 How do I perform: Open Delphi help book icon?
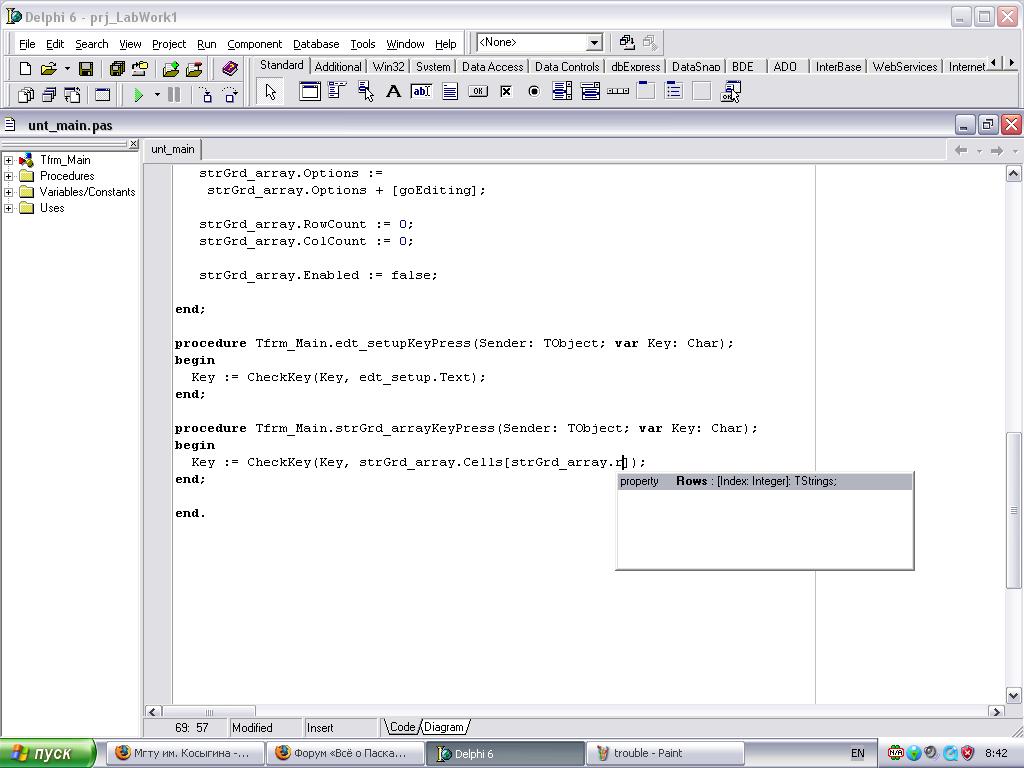point(230,69)
